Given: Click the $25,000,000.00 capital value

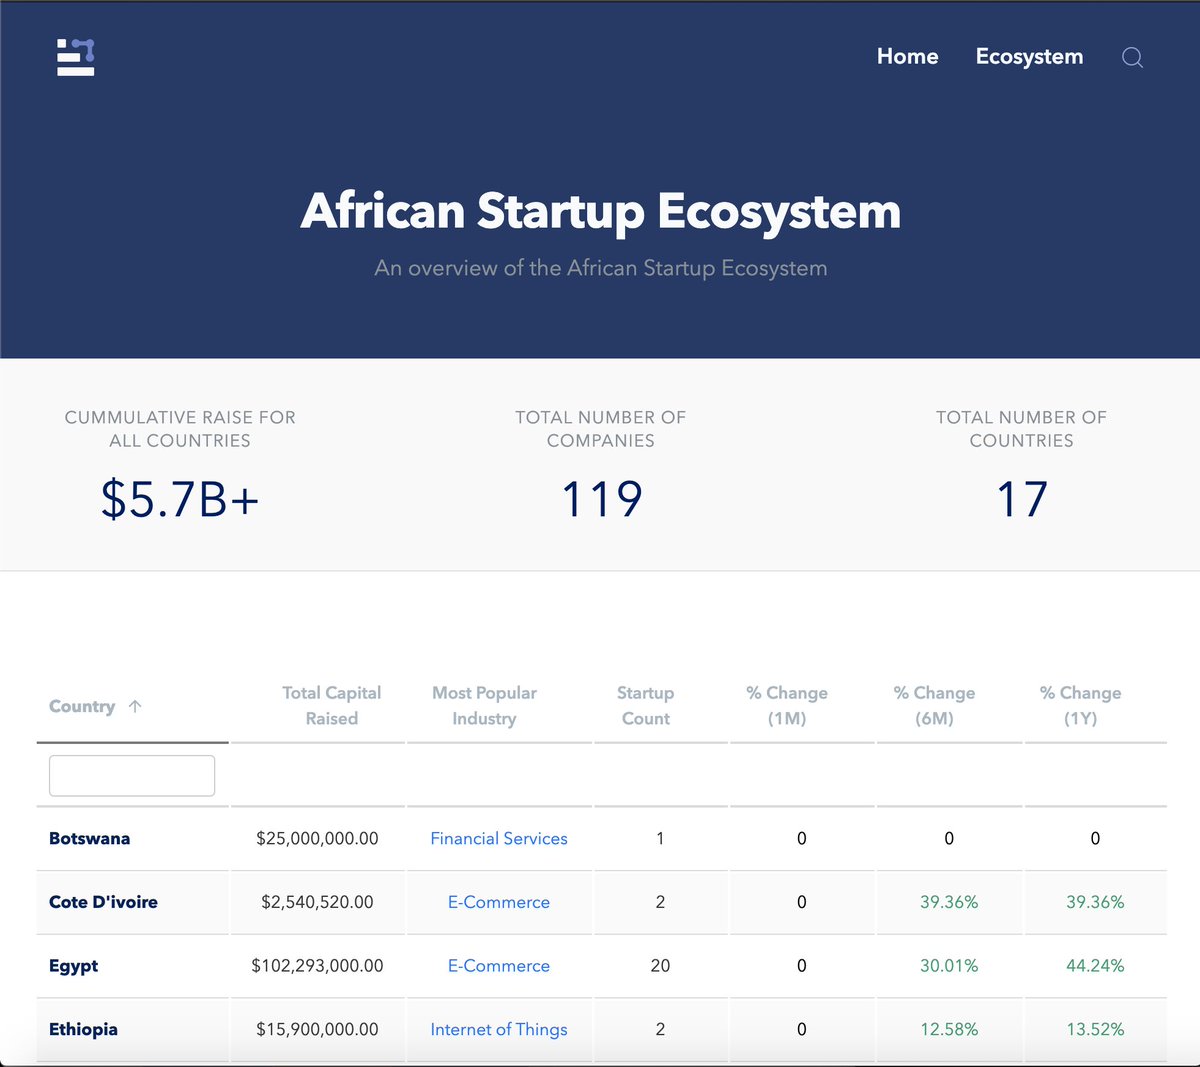Looking at the screenshot, I should coord(317,838).
